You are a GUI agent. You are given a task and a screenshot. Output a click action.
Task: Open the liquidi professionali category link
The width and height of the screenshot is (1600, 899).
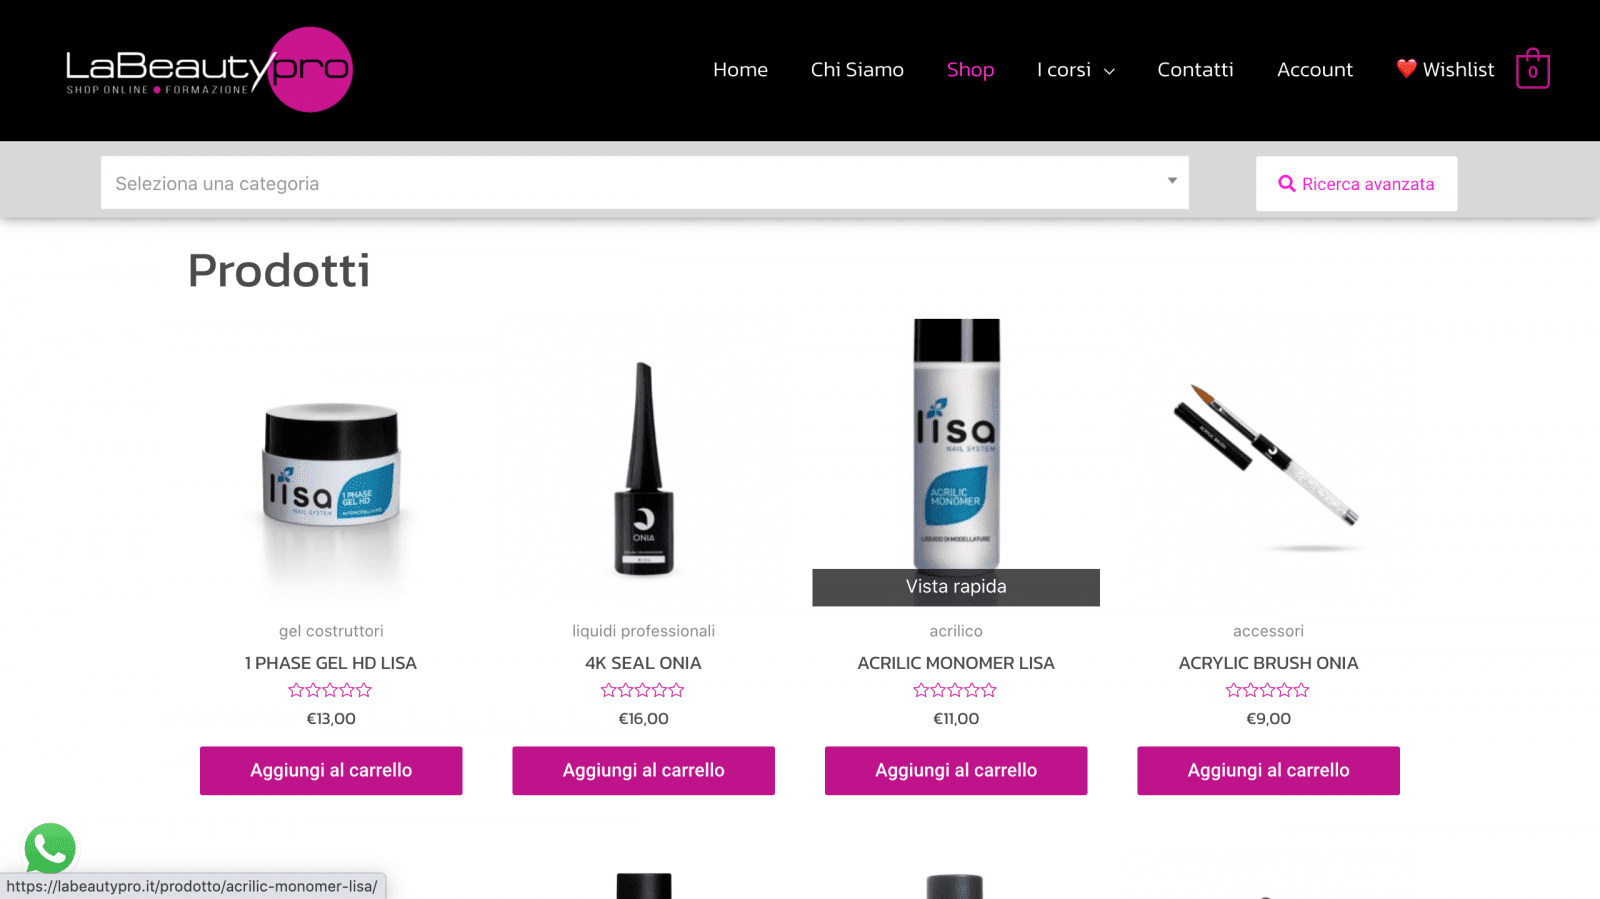pyautogui.click(x=643, y=631)
